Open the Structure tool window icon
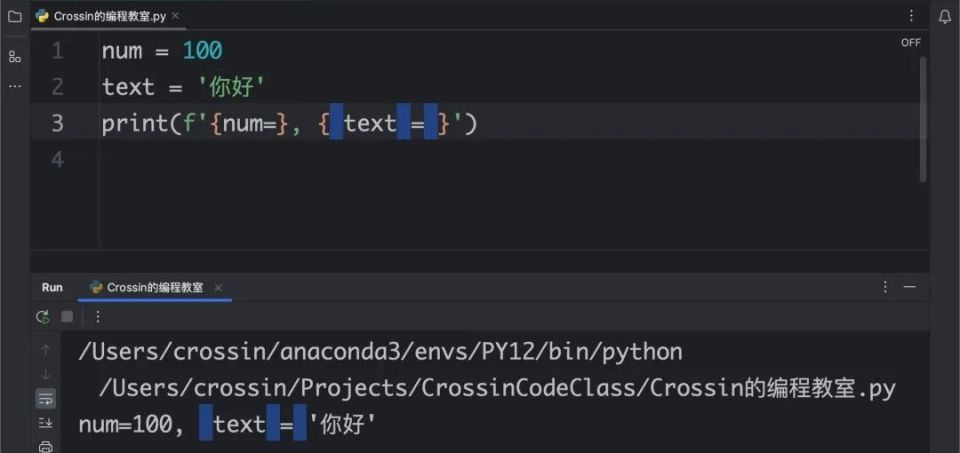960x453 pixels. click(x=15, y=57)
